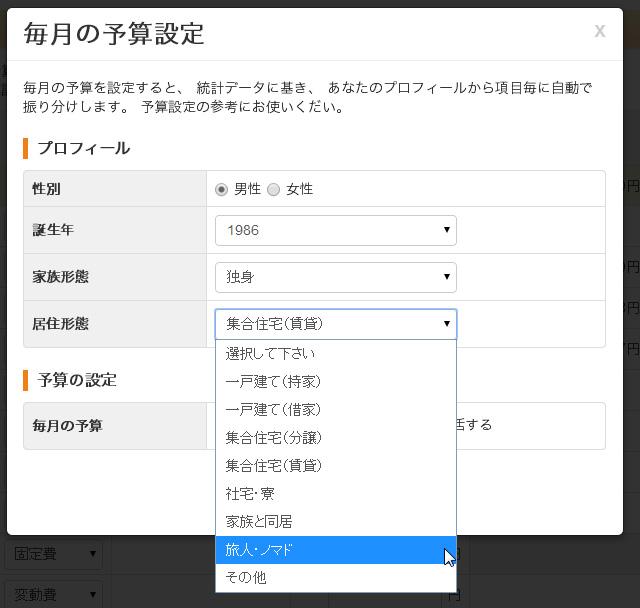
Task: Click the 女性 label text
Action: click(x=300, y=189)
